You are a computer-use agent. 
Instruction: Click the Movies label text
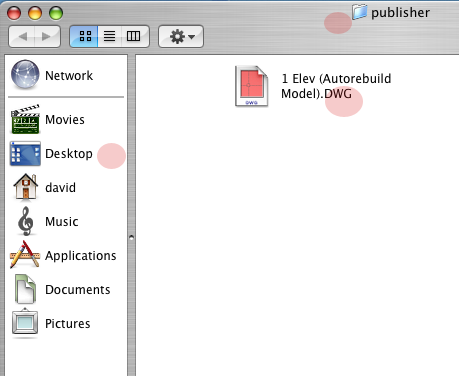[65, 119]
